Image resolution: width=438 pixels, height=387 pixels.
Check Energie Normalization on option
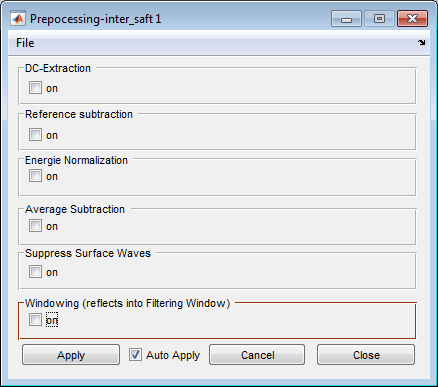[x=35, y=176]
